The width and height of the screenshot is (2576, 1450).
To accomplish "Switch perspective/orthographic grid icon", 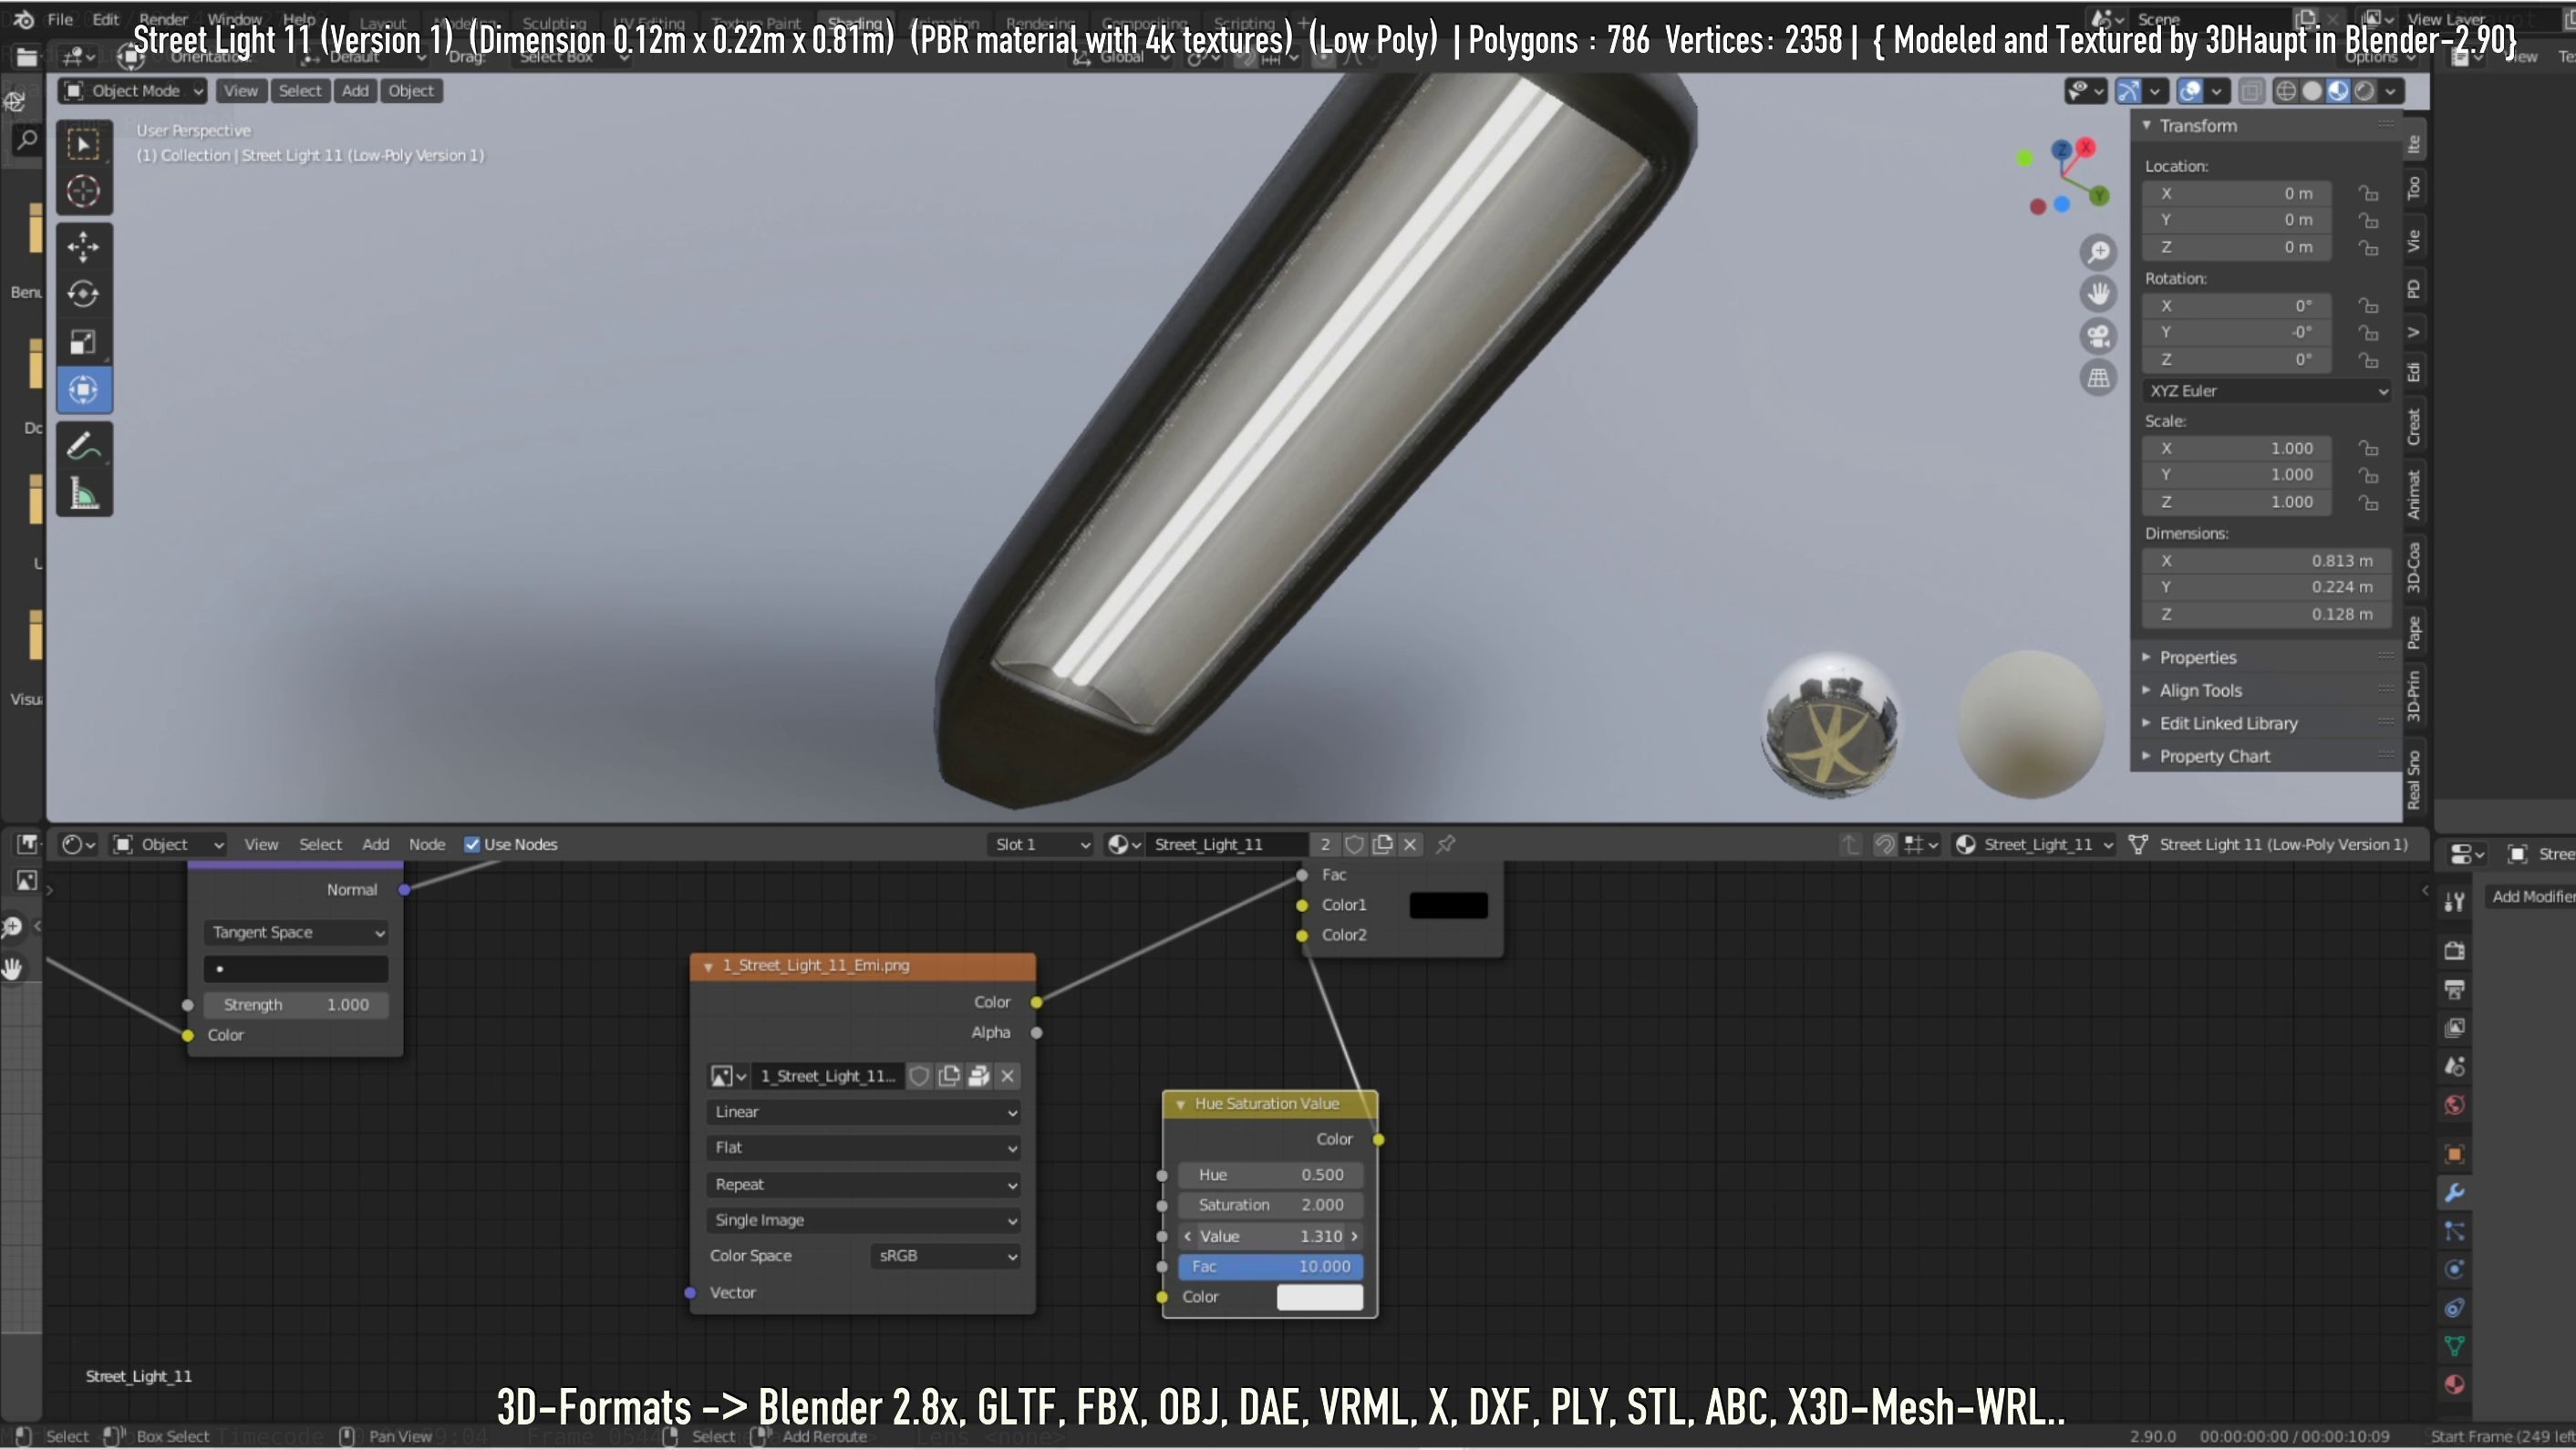I will pyautogui.click(x=2098, y=378).
